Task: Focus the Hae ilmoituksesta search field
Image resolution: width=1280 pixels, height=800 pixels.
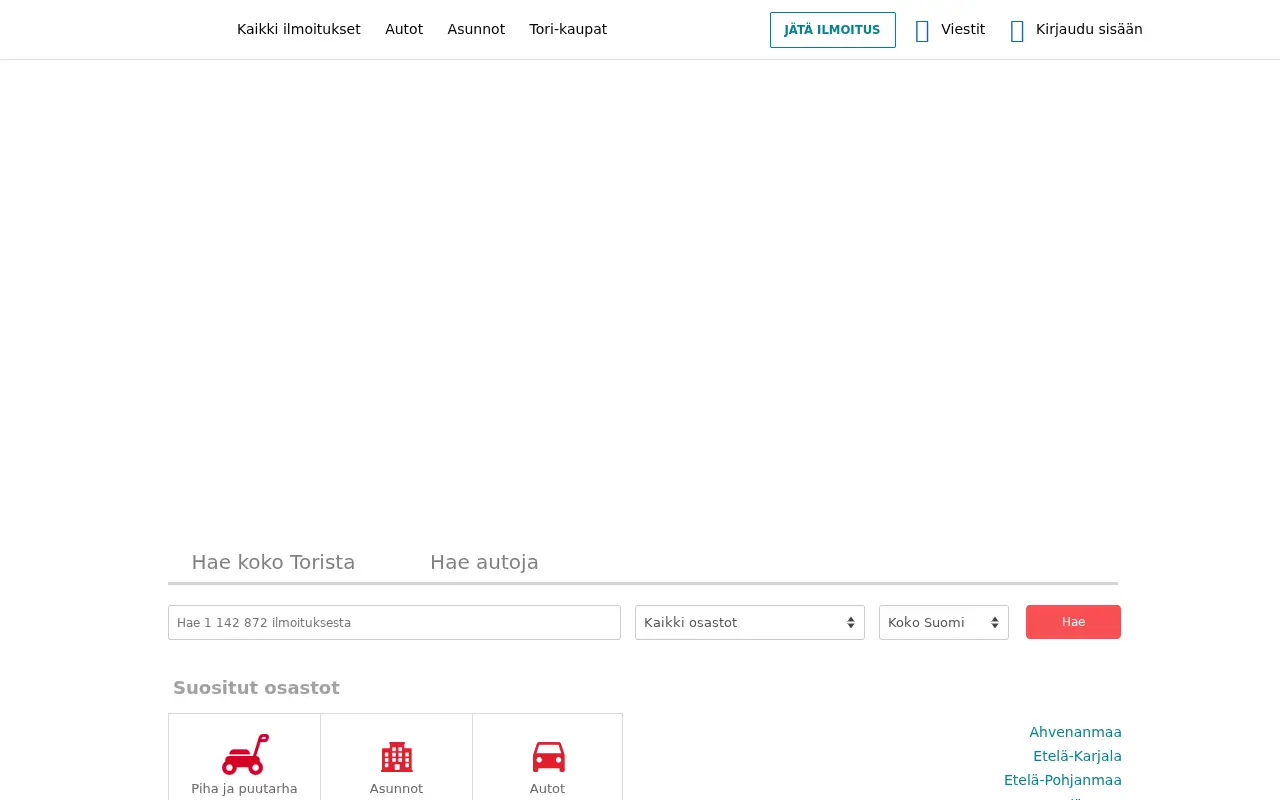Action: pyautogui.click(x=394, y=622)
